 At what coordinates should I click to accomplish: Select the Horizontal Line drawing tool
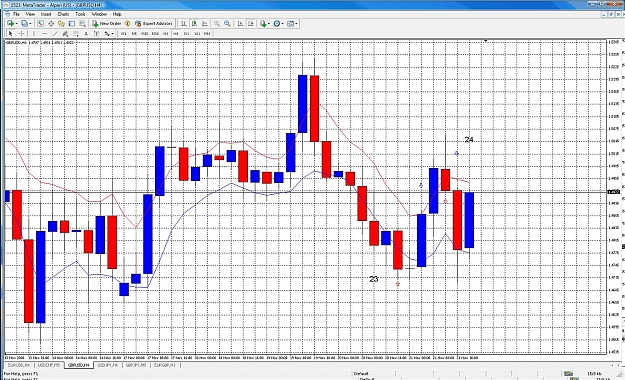tap(45, 33)
